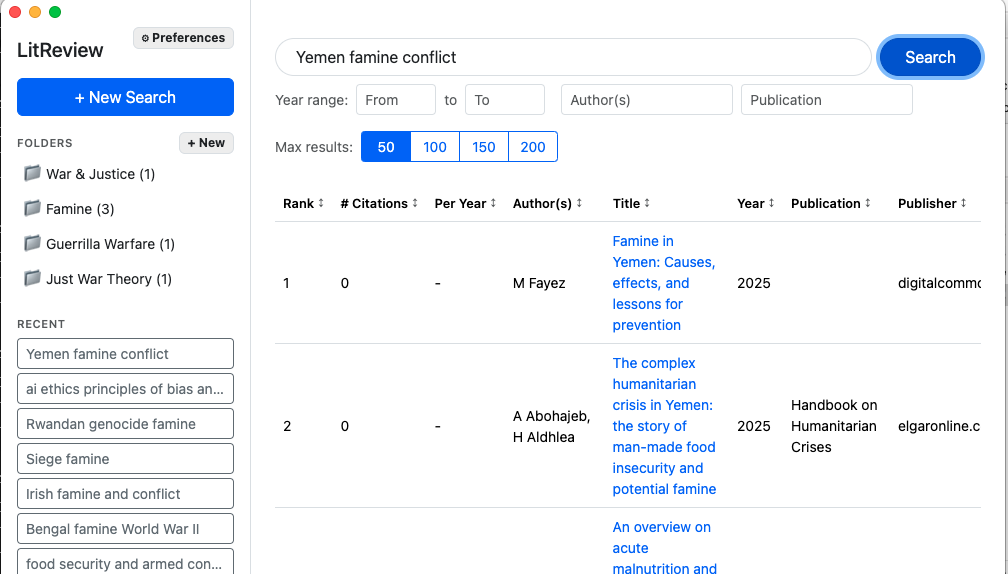Rerun recent search 'Rwandan genocide famine'
This screenshot has width=1008, height=574.
pyautogui.click(x=125, y=424)
